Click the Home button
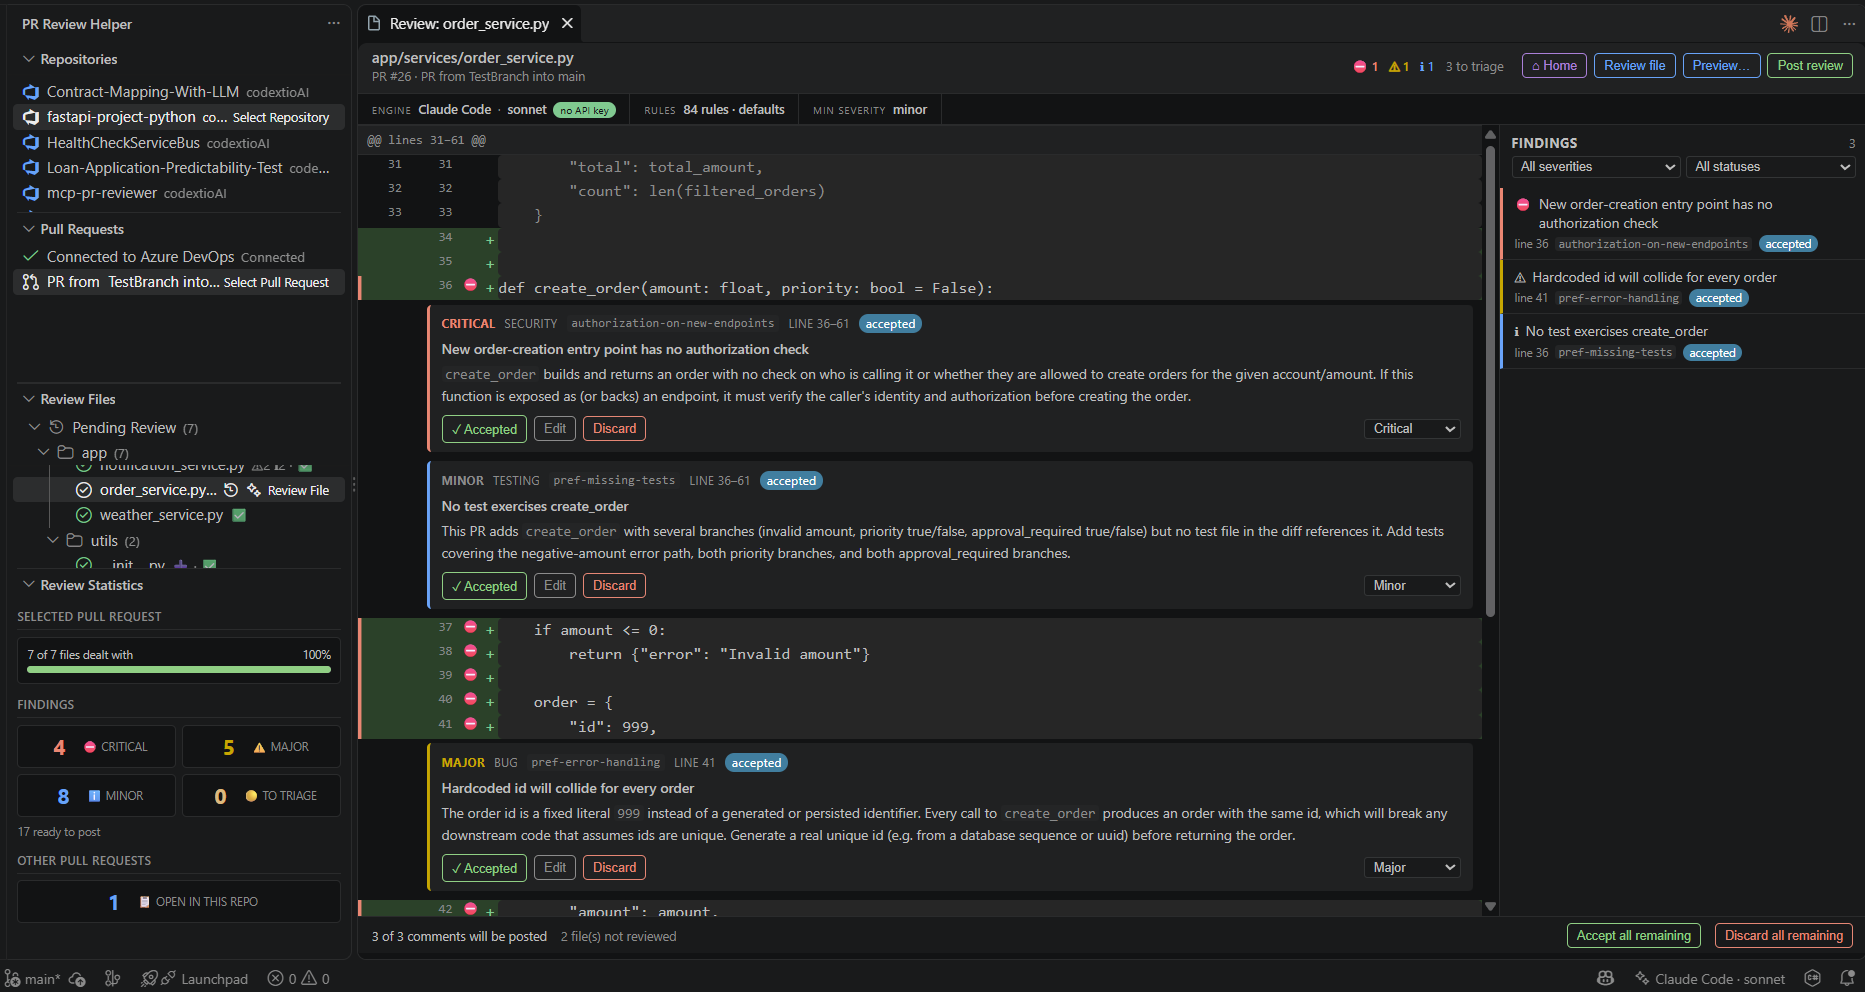The width and height of the screenshot is (1865, 992). pos(1554,66)
